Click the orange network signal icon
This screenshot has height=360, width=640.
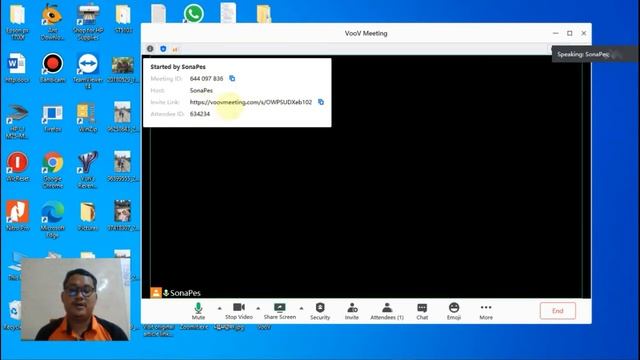click(x=175, y=49)
